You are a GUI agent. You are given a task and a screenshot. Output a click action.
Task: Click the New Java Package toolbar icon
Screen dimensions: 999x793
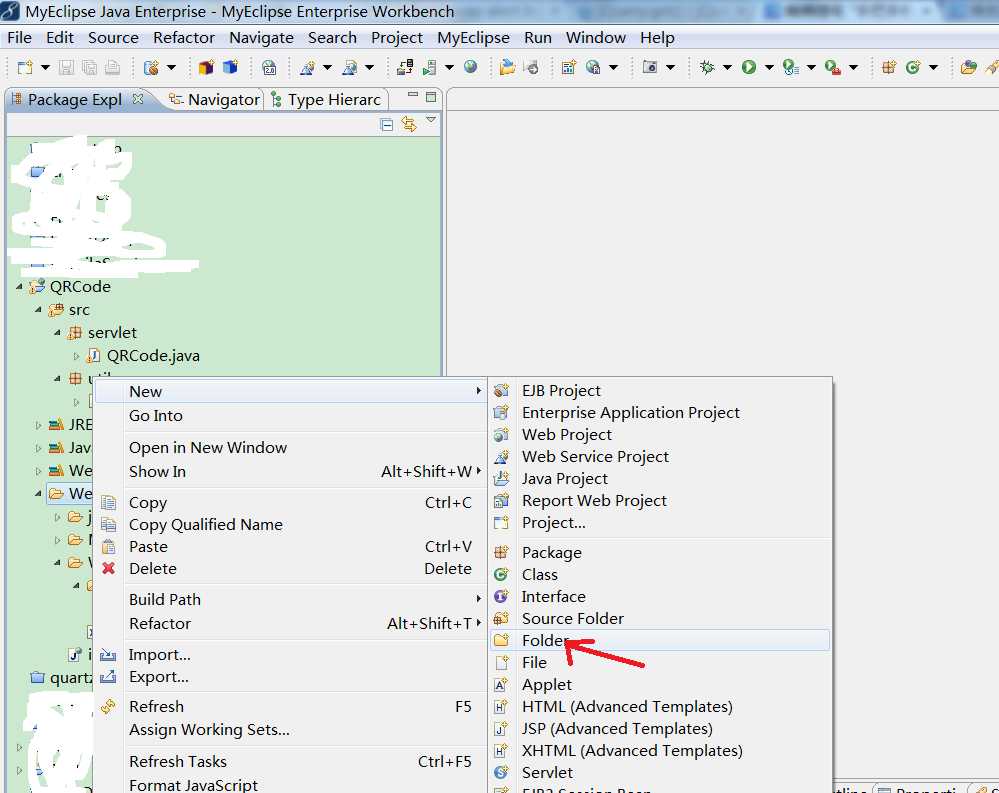(x=888, y=67)
